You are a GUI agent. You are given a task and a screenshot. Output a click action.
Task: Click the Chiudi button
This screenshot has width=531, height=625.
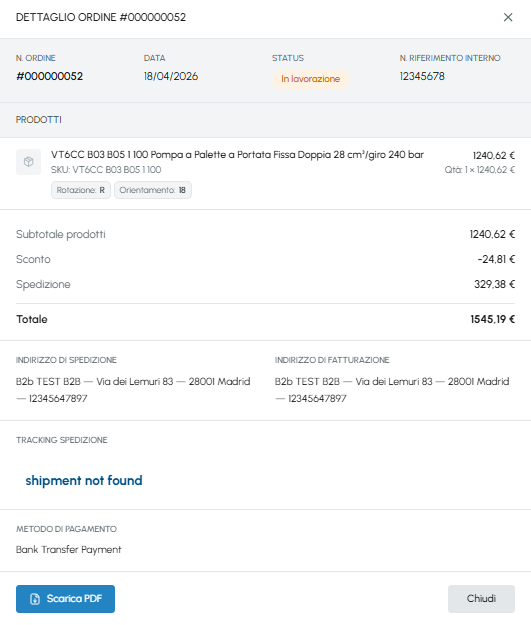pyautogui.click(x=481, y=599)
